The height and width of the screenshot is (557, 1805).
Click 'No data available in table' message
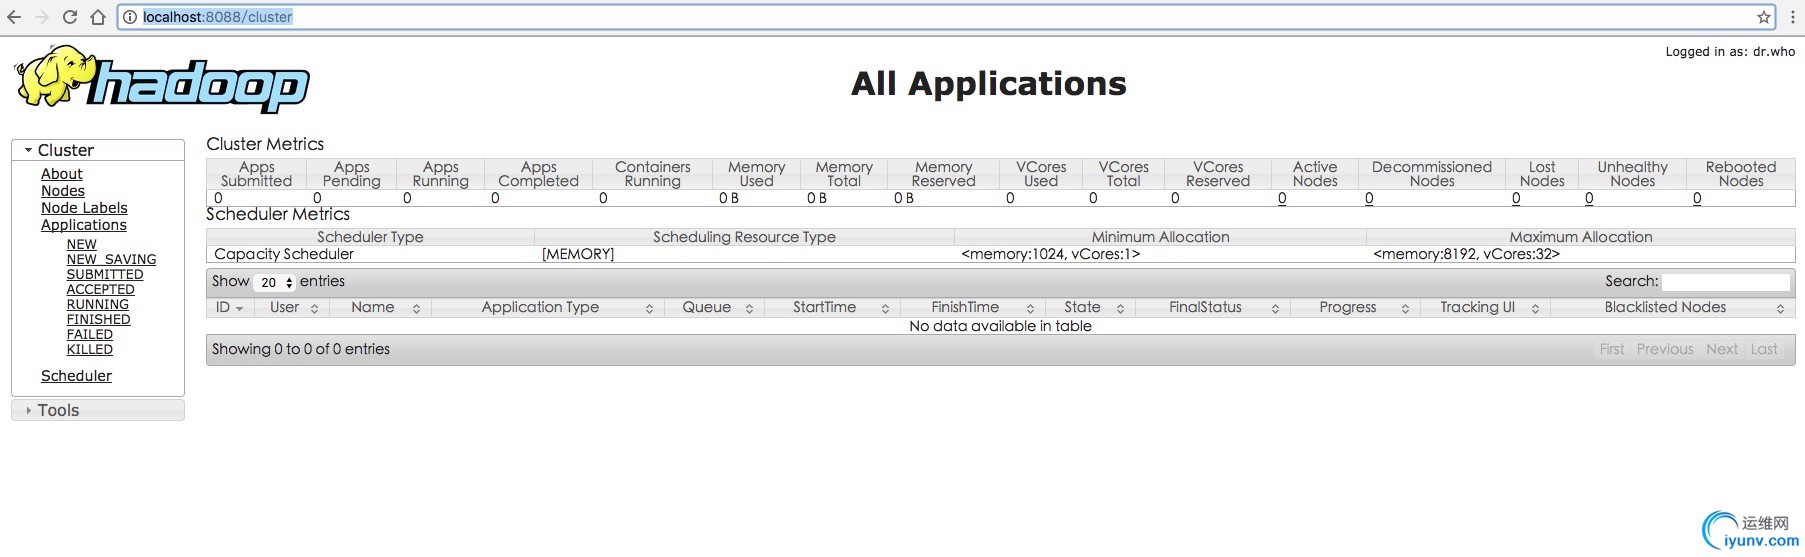pos(1000,326)
